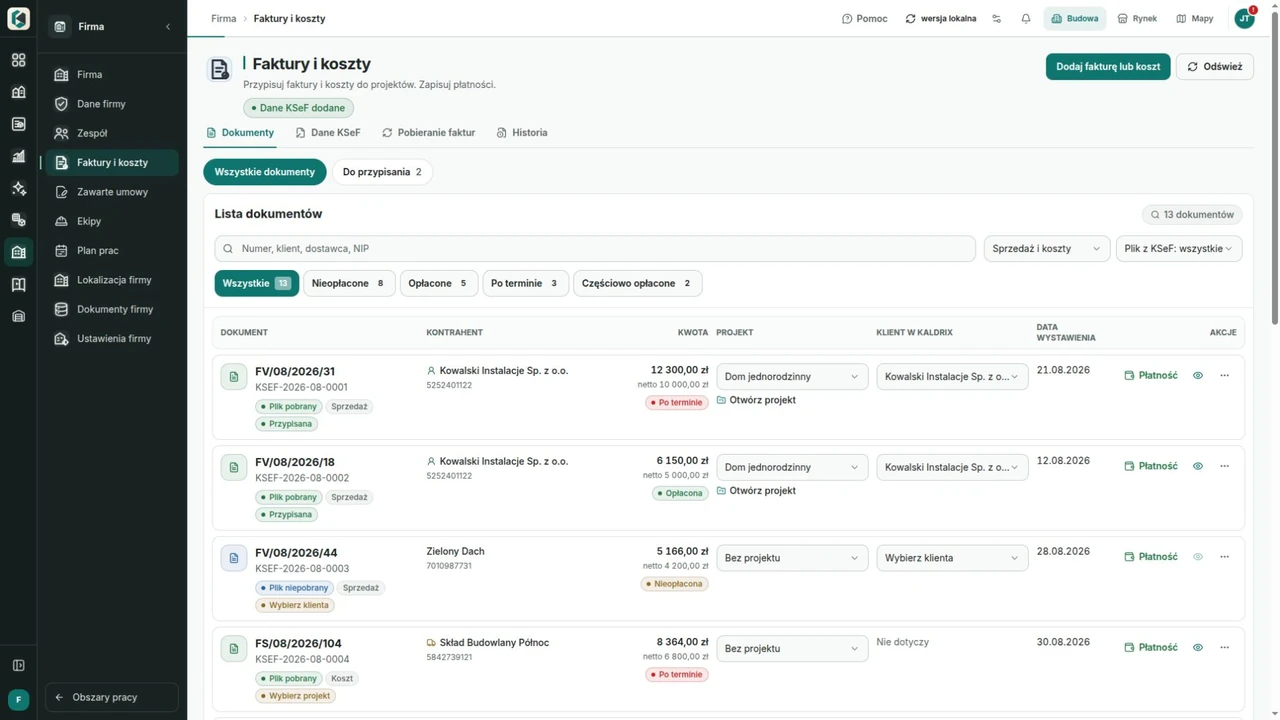Toggle eye icon for FV/08/2026/31
Screen dimensions: 1280x720
[1198, 376]
